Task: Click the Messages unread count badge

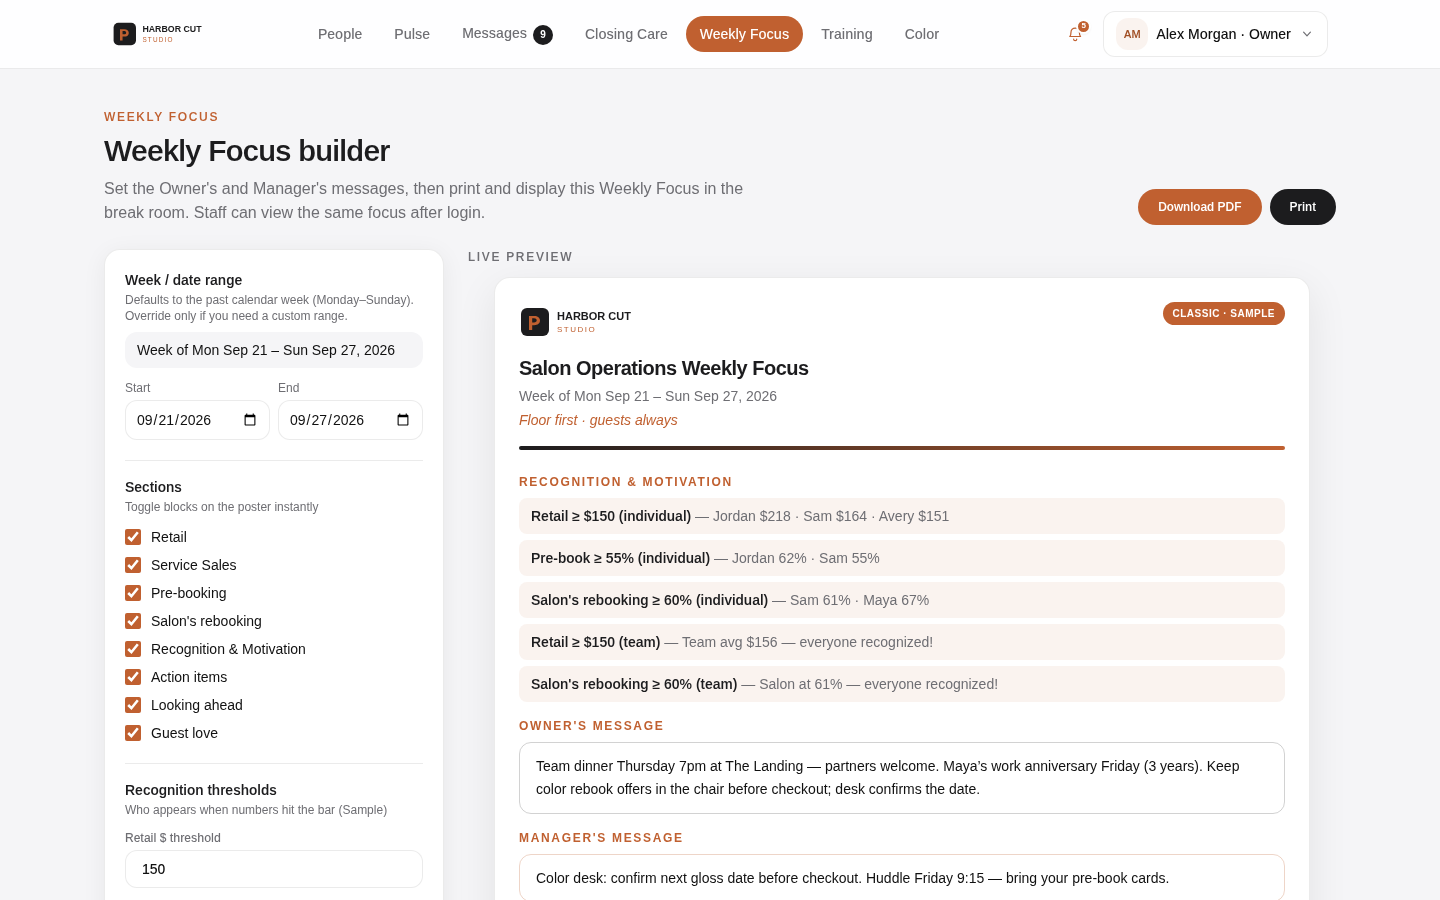Action: click(x=543, y=35)
